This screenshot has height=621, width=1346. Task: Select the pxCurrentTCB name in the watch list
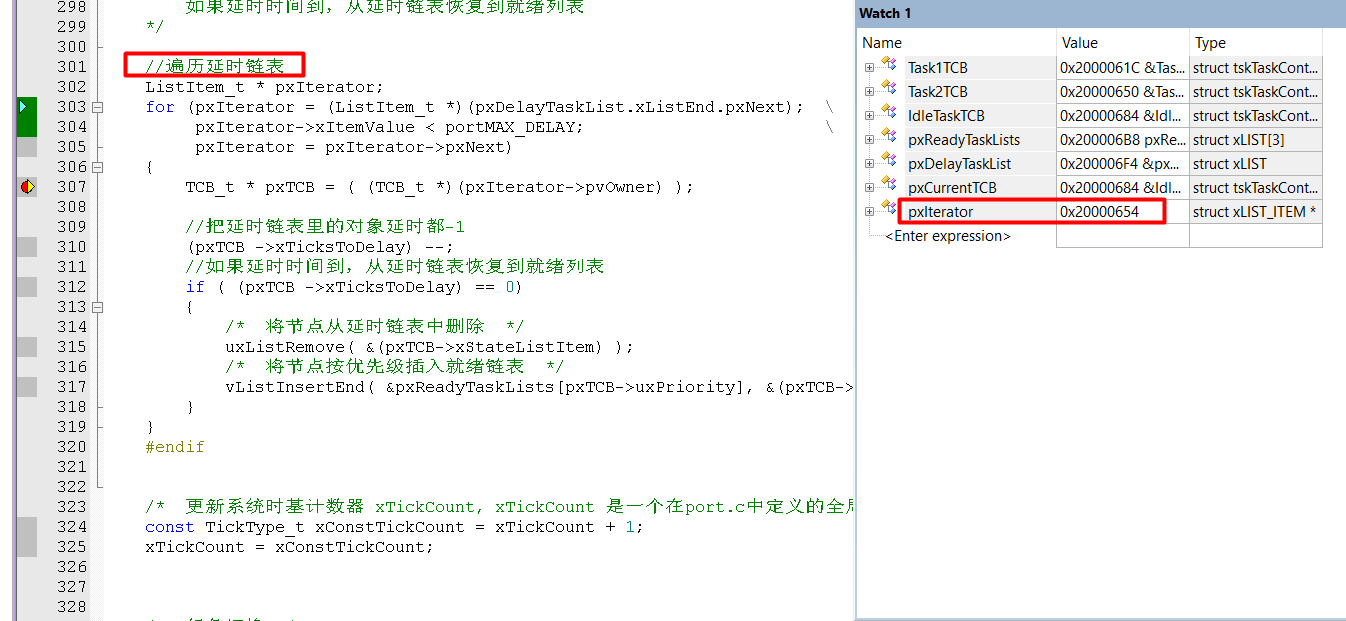pyautogui.click(x=952, y=188)
